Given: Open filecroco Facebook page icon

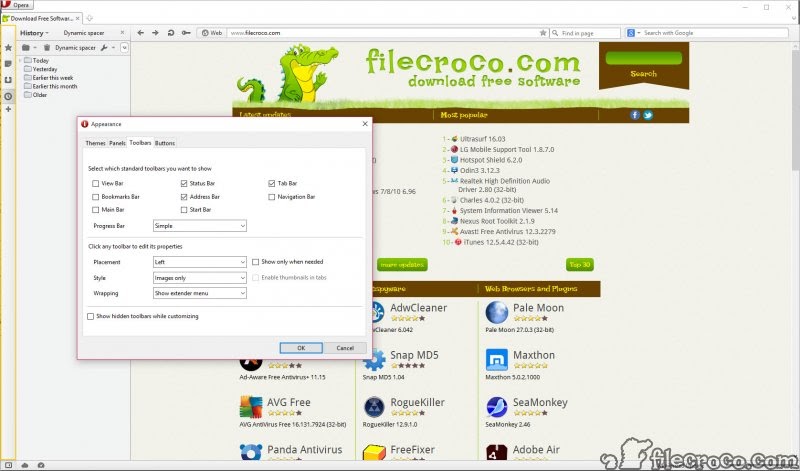Looking at the screenshot, I should coord(635,115).
